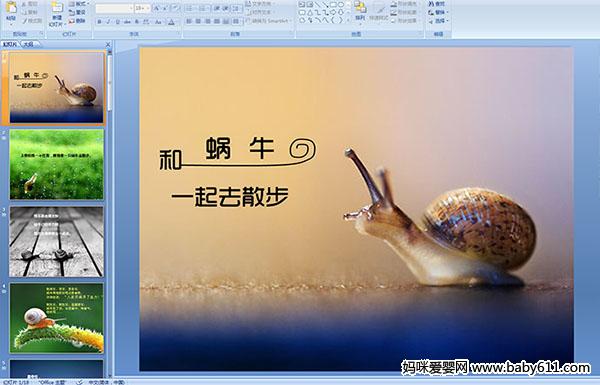Open the Arrange dropdown
The image size is (600, 385).
[x=360, y=10]
